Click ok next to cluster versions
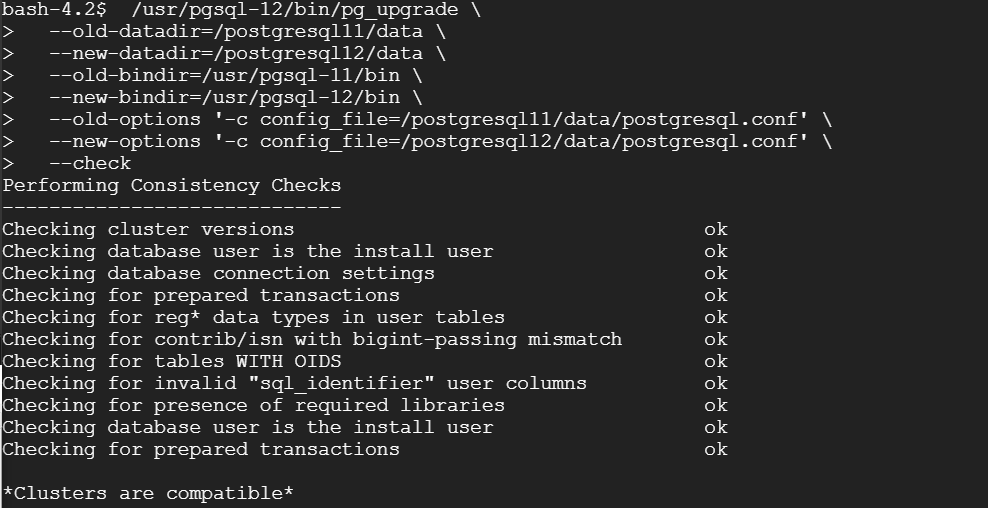 (x=716, y=229)
